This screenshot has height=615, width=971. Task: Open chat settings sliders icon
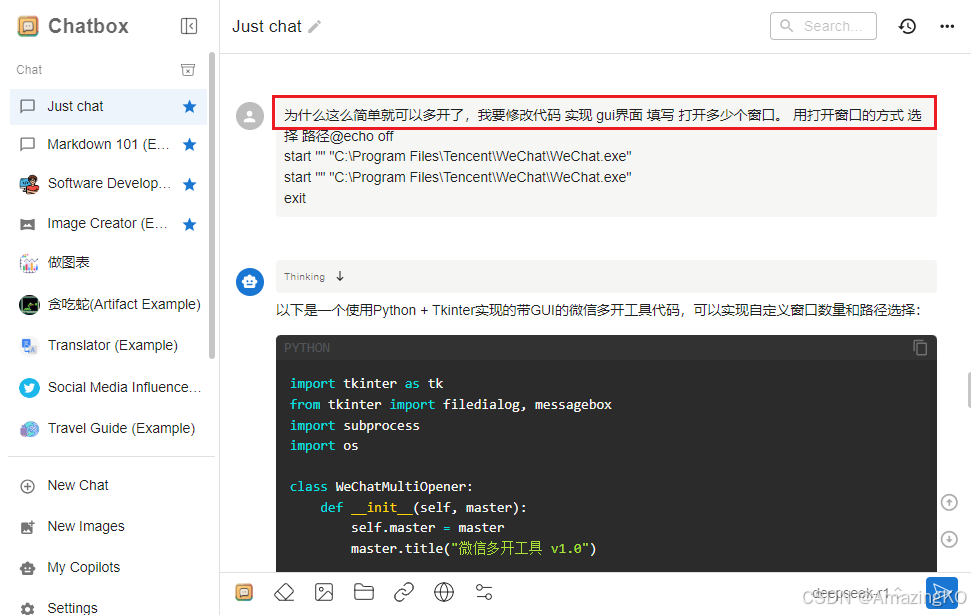[x=484, y=593]
